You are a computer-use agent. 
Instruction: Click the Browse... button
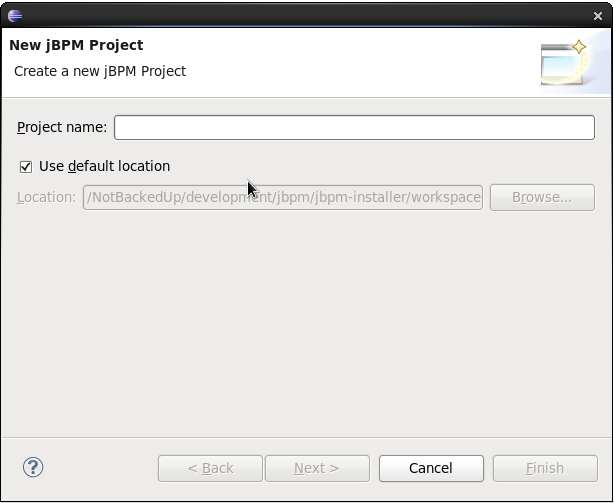click(x=542, y=197)
